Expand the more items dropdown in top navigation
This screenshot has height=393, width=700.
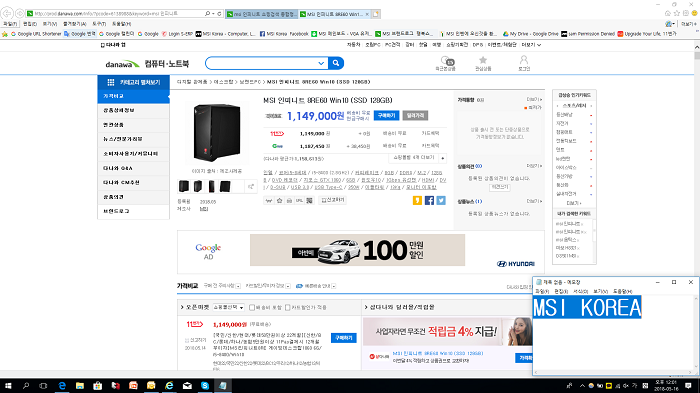[531, 45]
